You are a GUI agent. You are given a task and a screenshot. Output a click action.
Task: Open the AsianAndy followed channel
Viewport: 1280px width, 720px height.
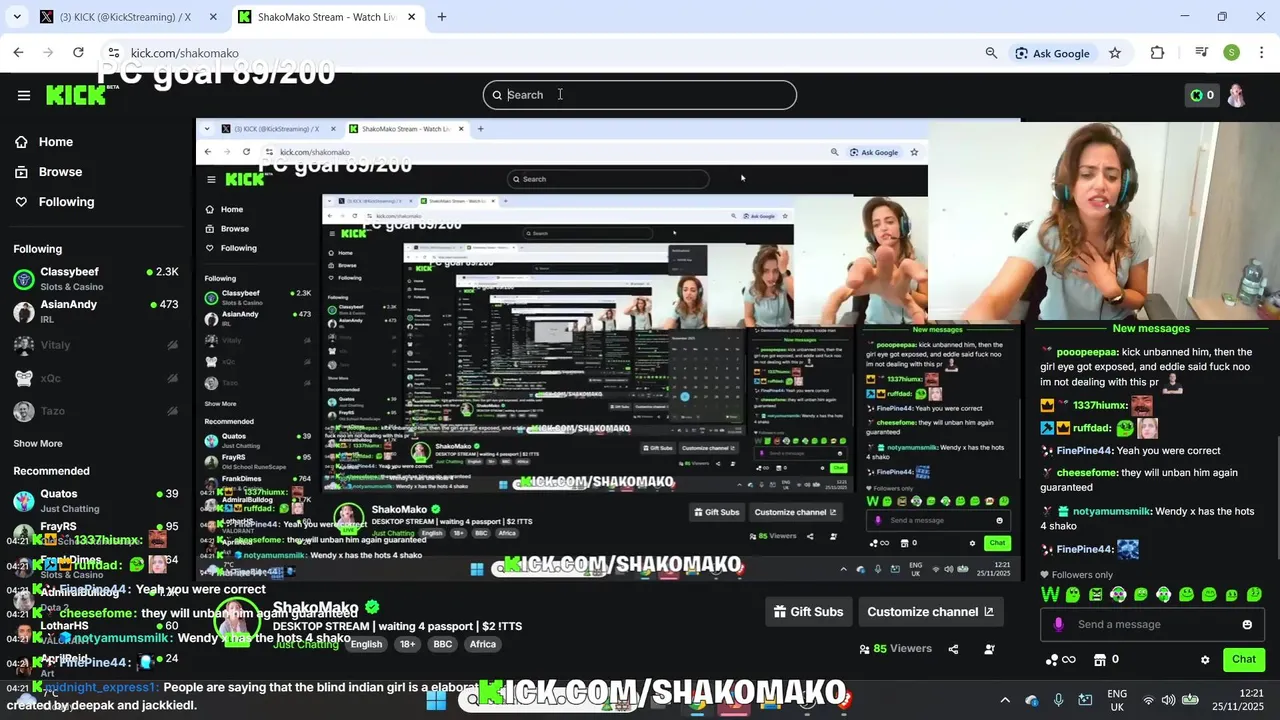pyautogui.click(x=96, y=311)
